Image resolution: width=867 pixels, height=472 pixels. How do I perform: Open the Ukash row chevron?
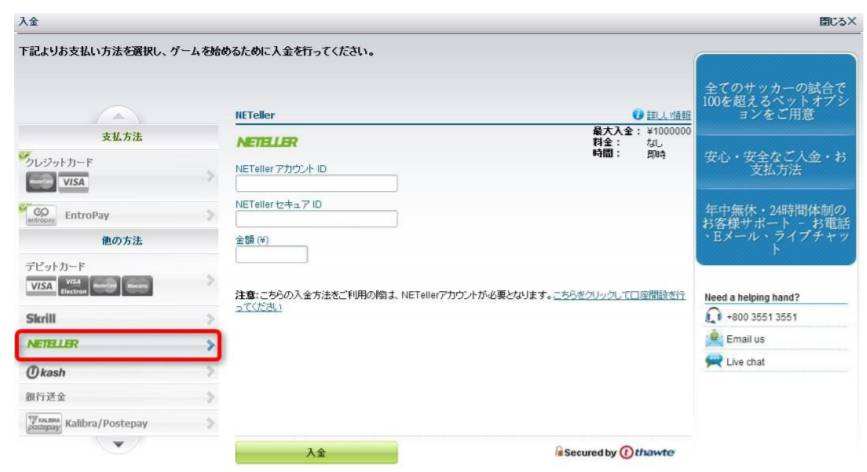tap(210, 371)
